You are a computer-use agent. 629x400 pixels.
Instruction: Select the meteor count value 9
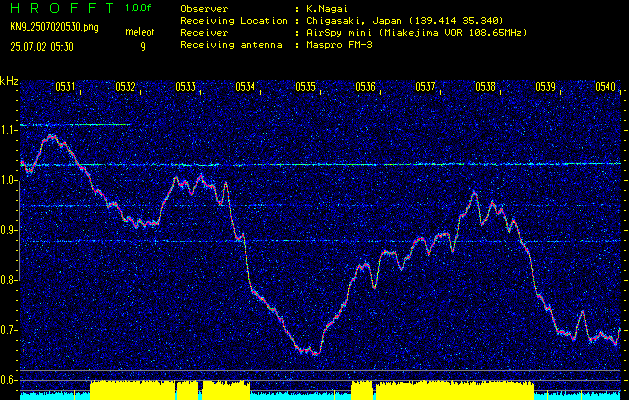pos(143,47)
